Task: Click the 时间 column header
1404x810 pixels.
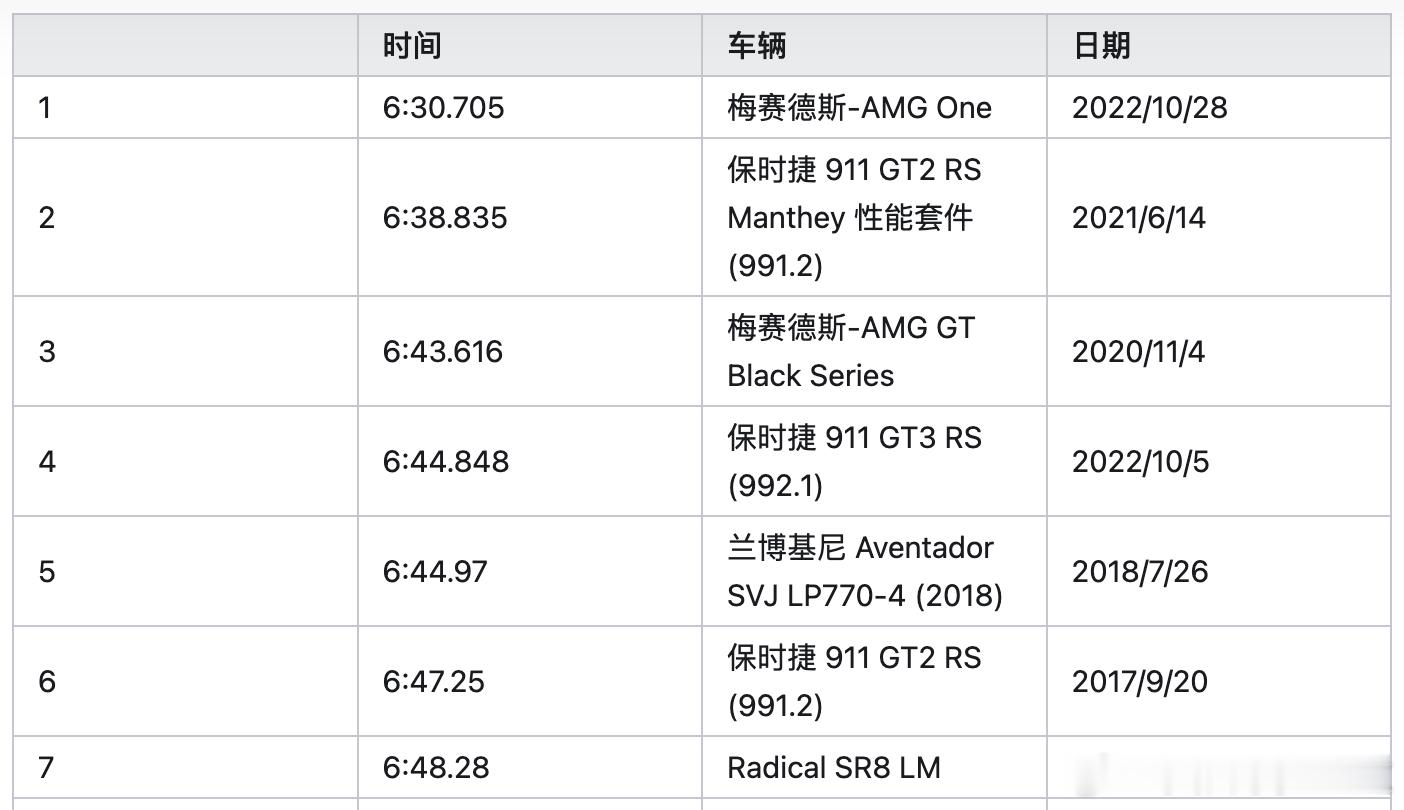Action: [412, 46]
